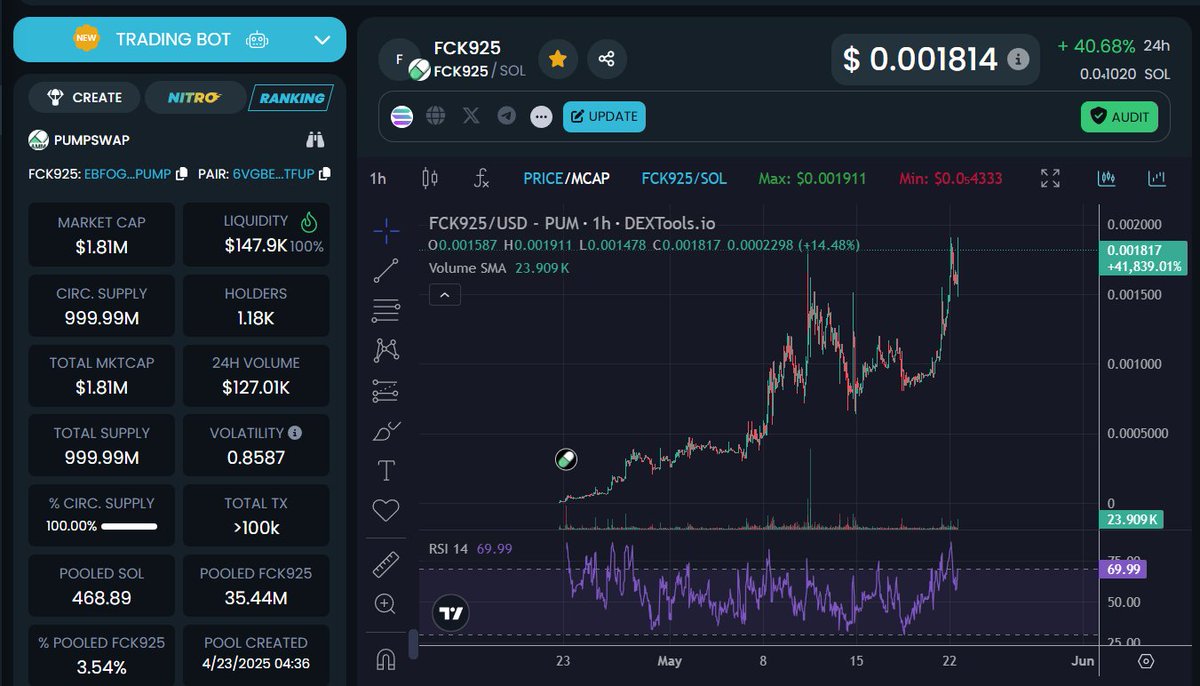Open the 1h timeframe selector
This screenshot has width=1200, height=686.
376,177
